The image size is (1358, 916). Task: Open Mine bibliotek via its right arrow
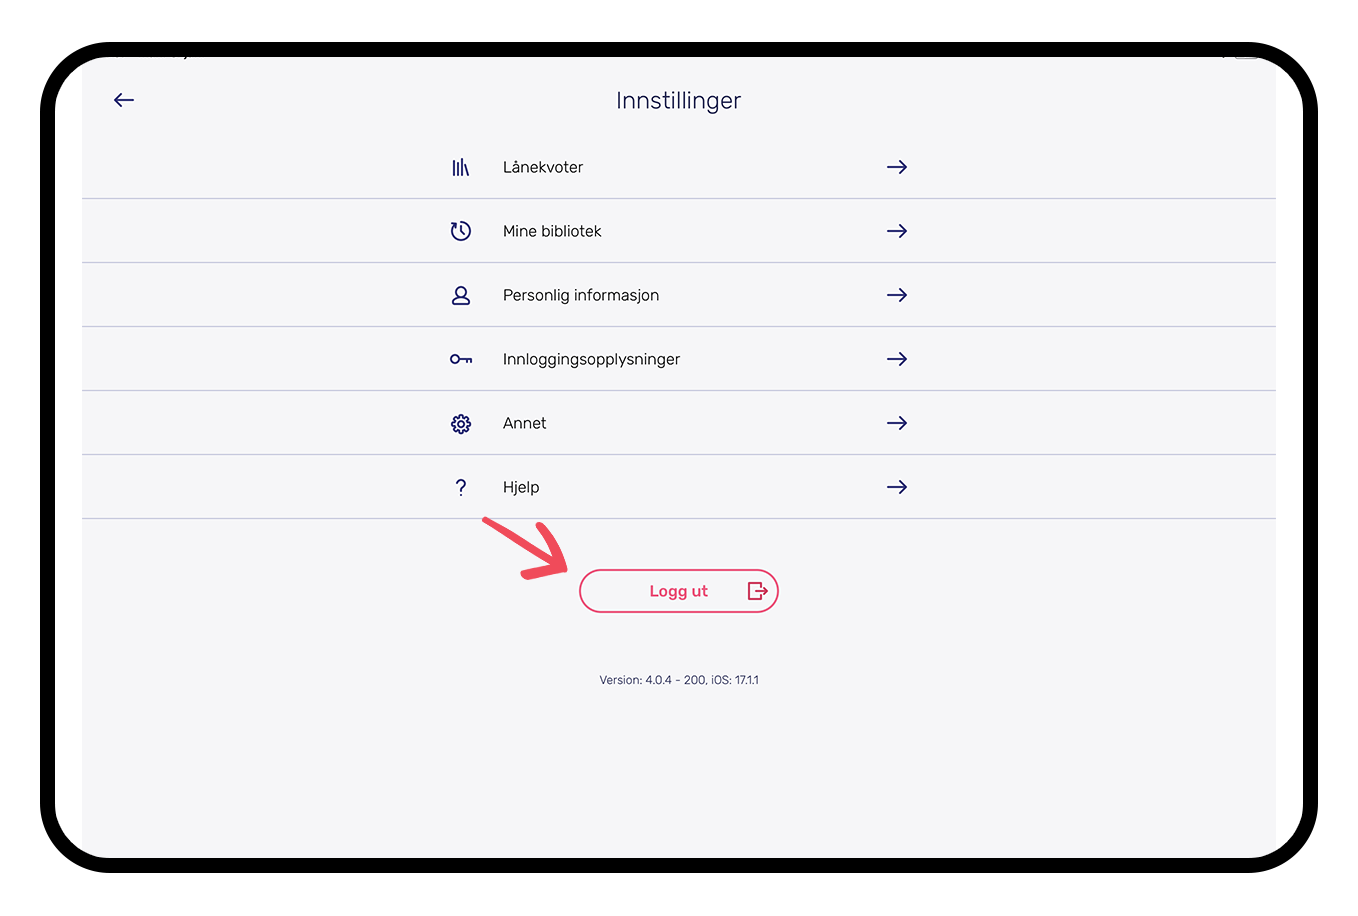click(897, 231)
